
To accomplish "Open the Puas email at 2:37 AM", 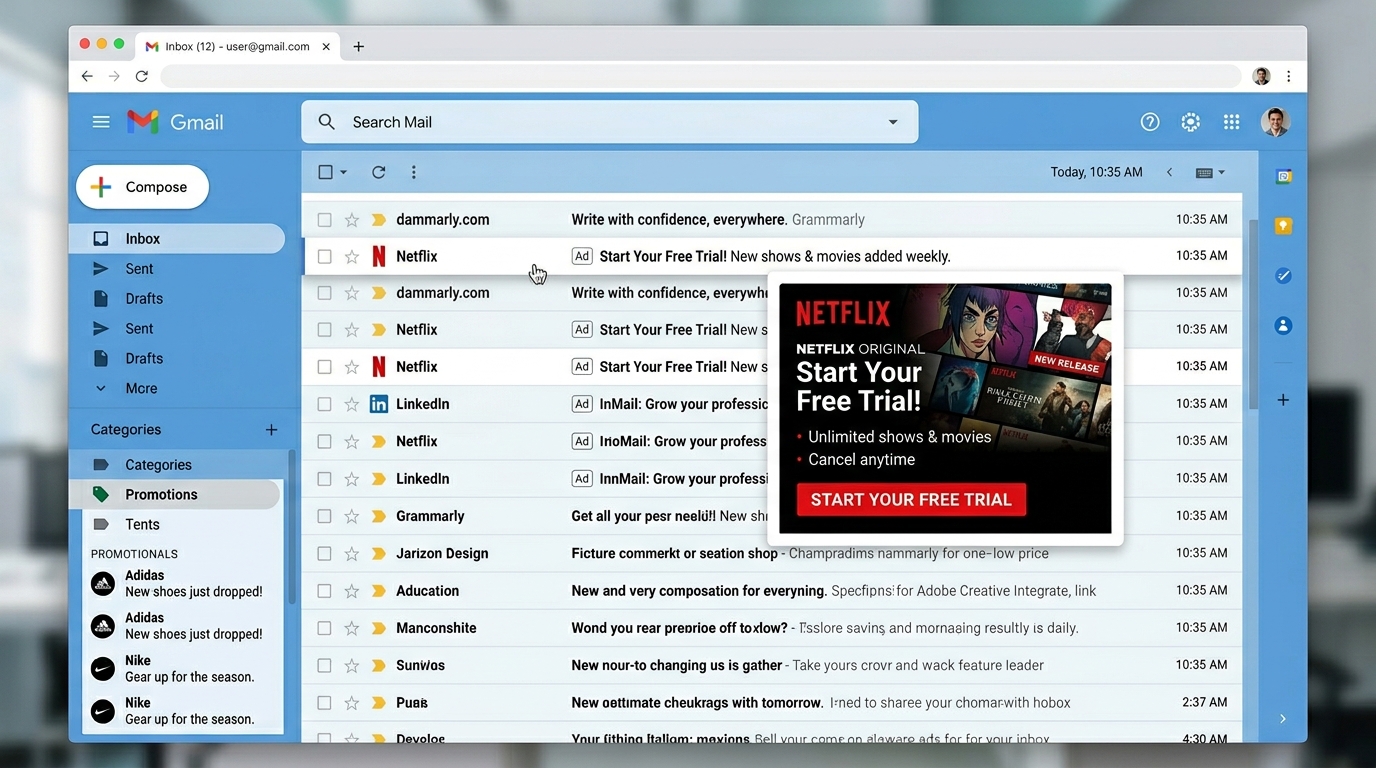I will [x=772, y=703].
